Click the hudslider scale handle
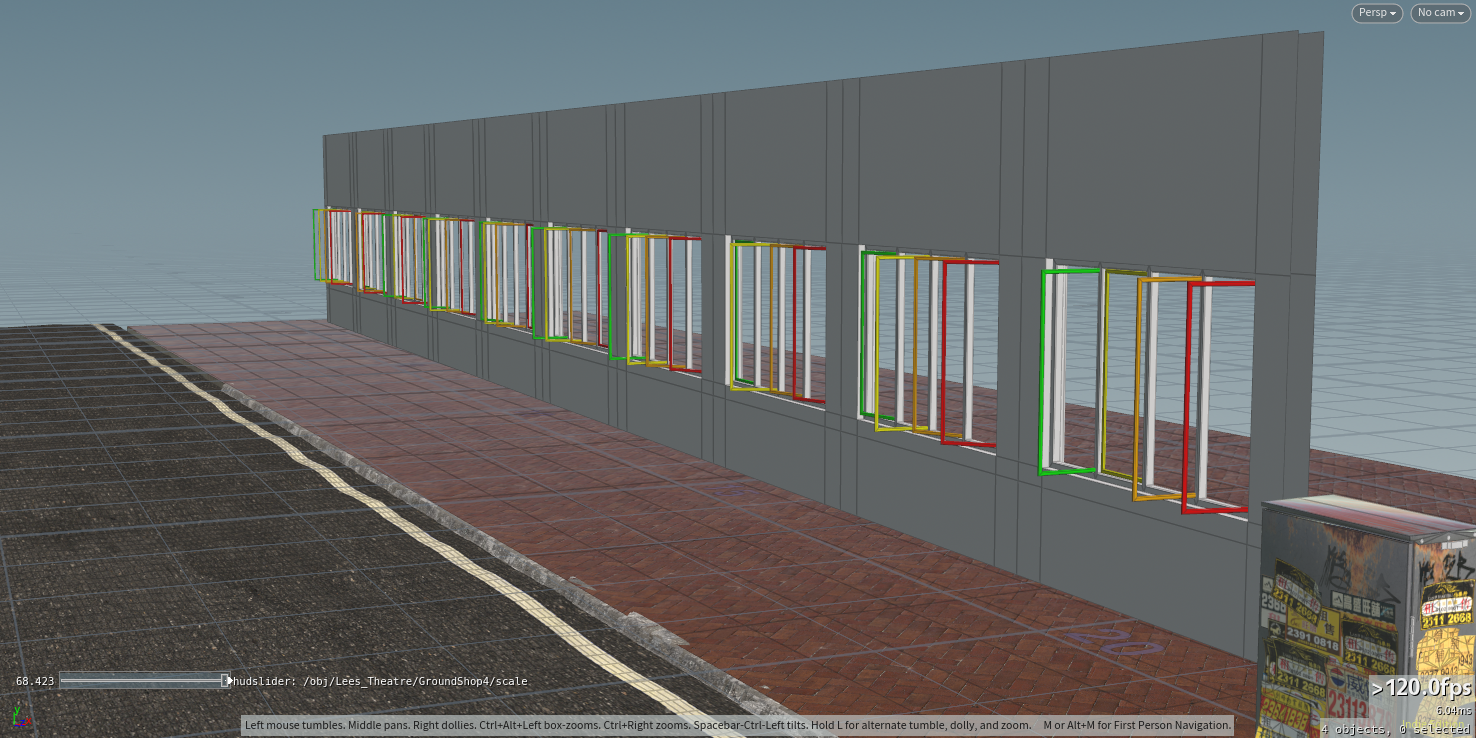 (x=225, y=681)
